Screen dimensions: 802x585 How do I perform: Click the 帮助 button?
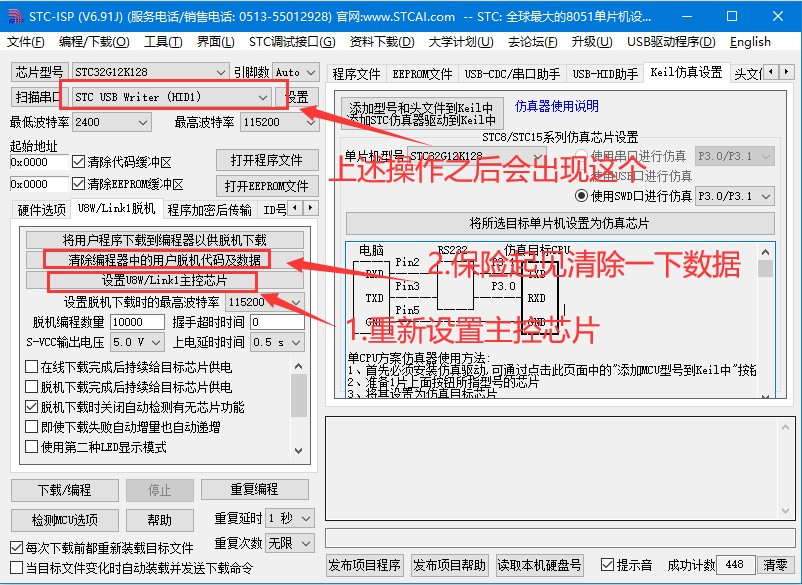(x=160, y=520)
